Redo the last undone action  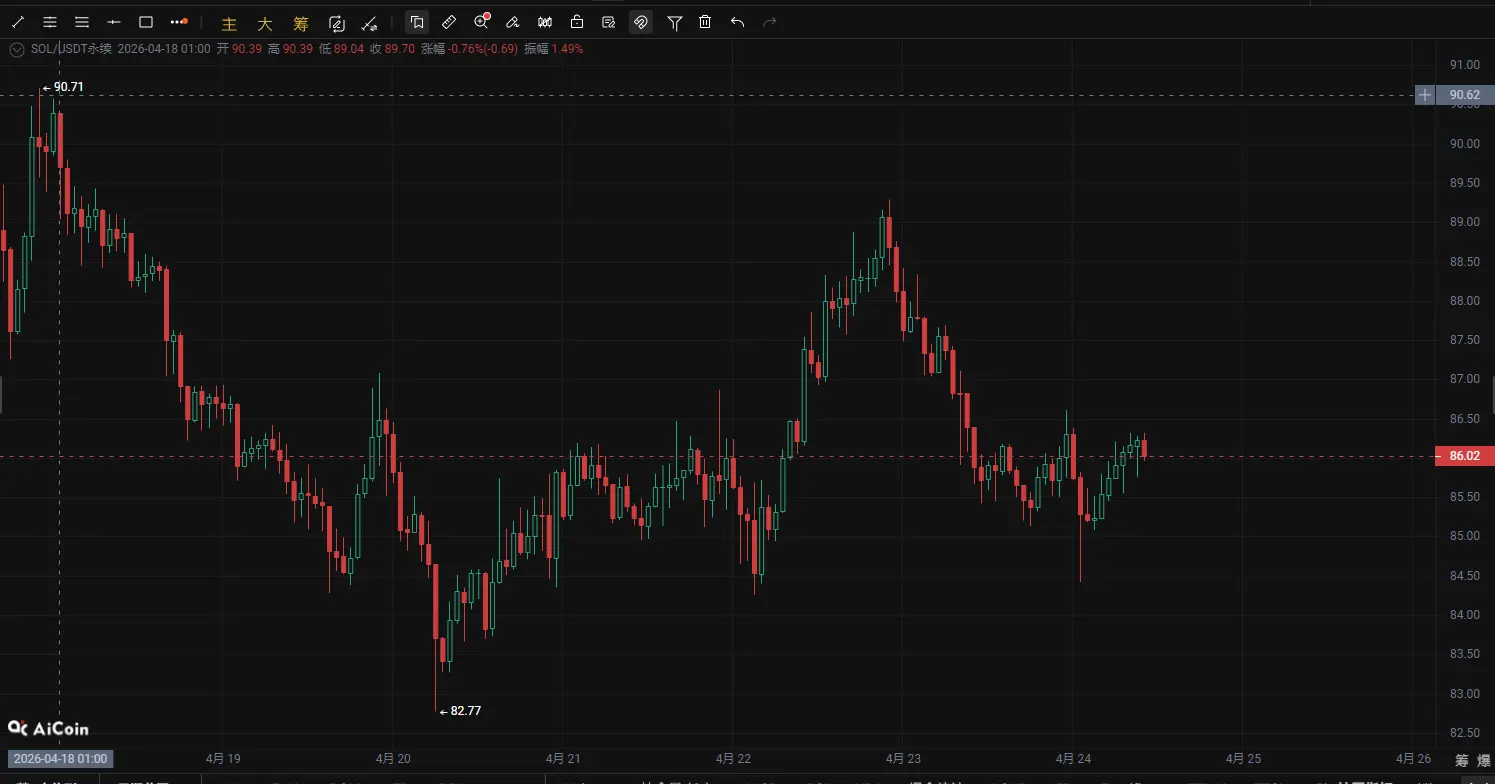click(769, 22)
